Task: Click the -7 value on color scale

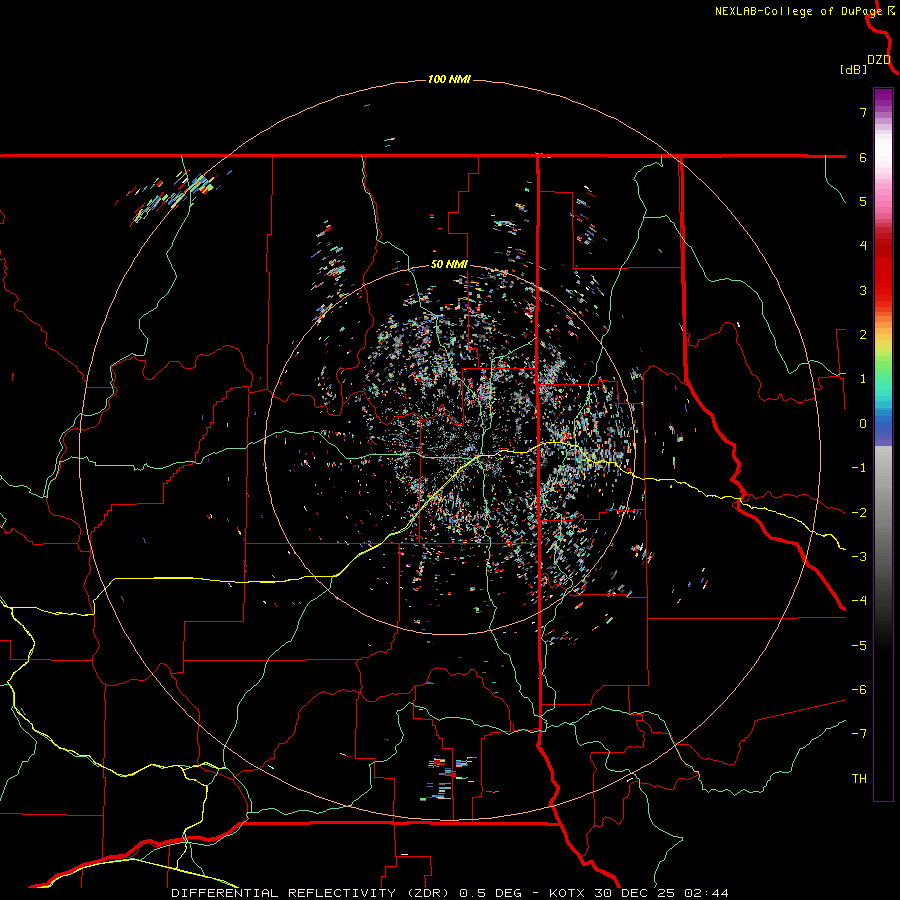Action: coord(859,734)
